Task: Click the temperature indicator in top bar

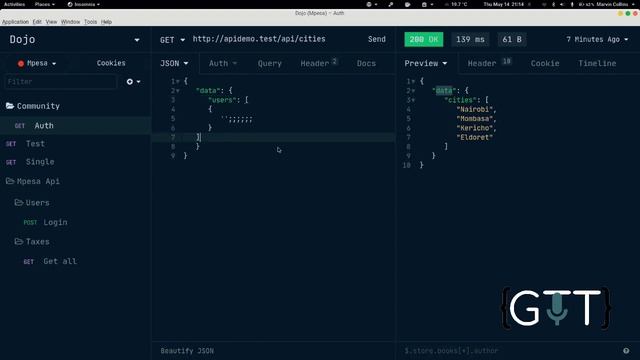Action: (456, 4)
